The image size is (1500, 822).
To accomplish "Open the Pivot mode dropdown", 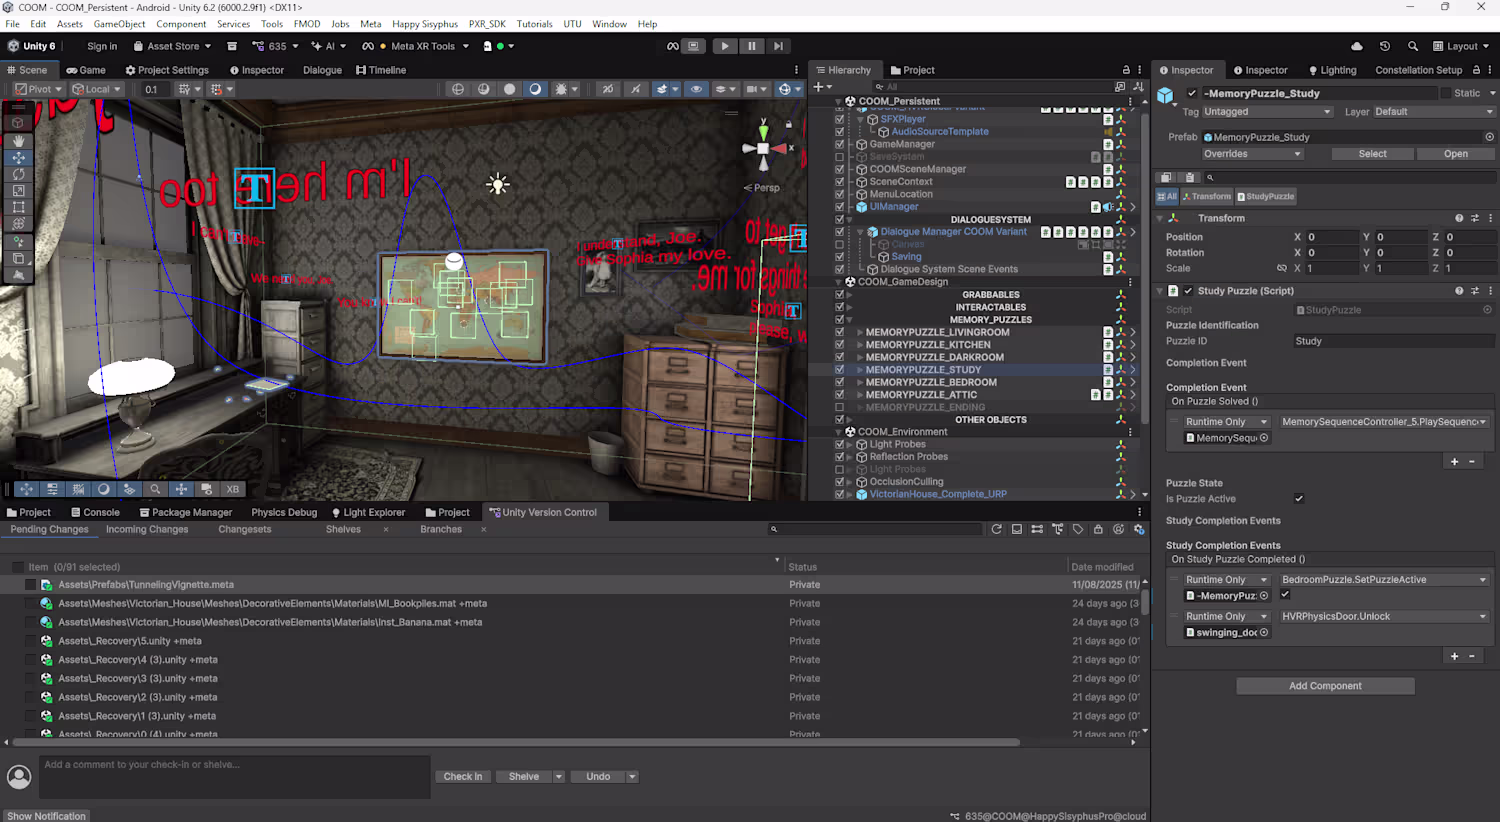I will coord(39,89).
